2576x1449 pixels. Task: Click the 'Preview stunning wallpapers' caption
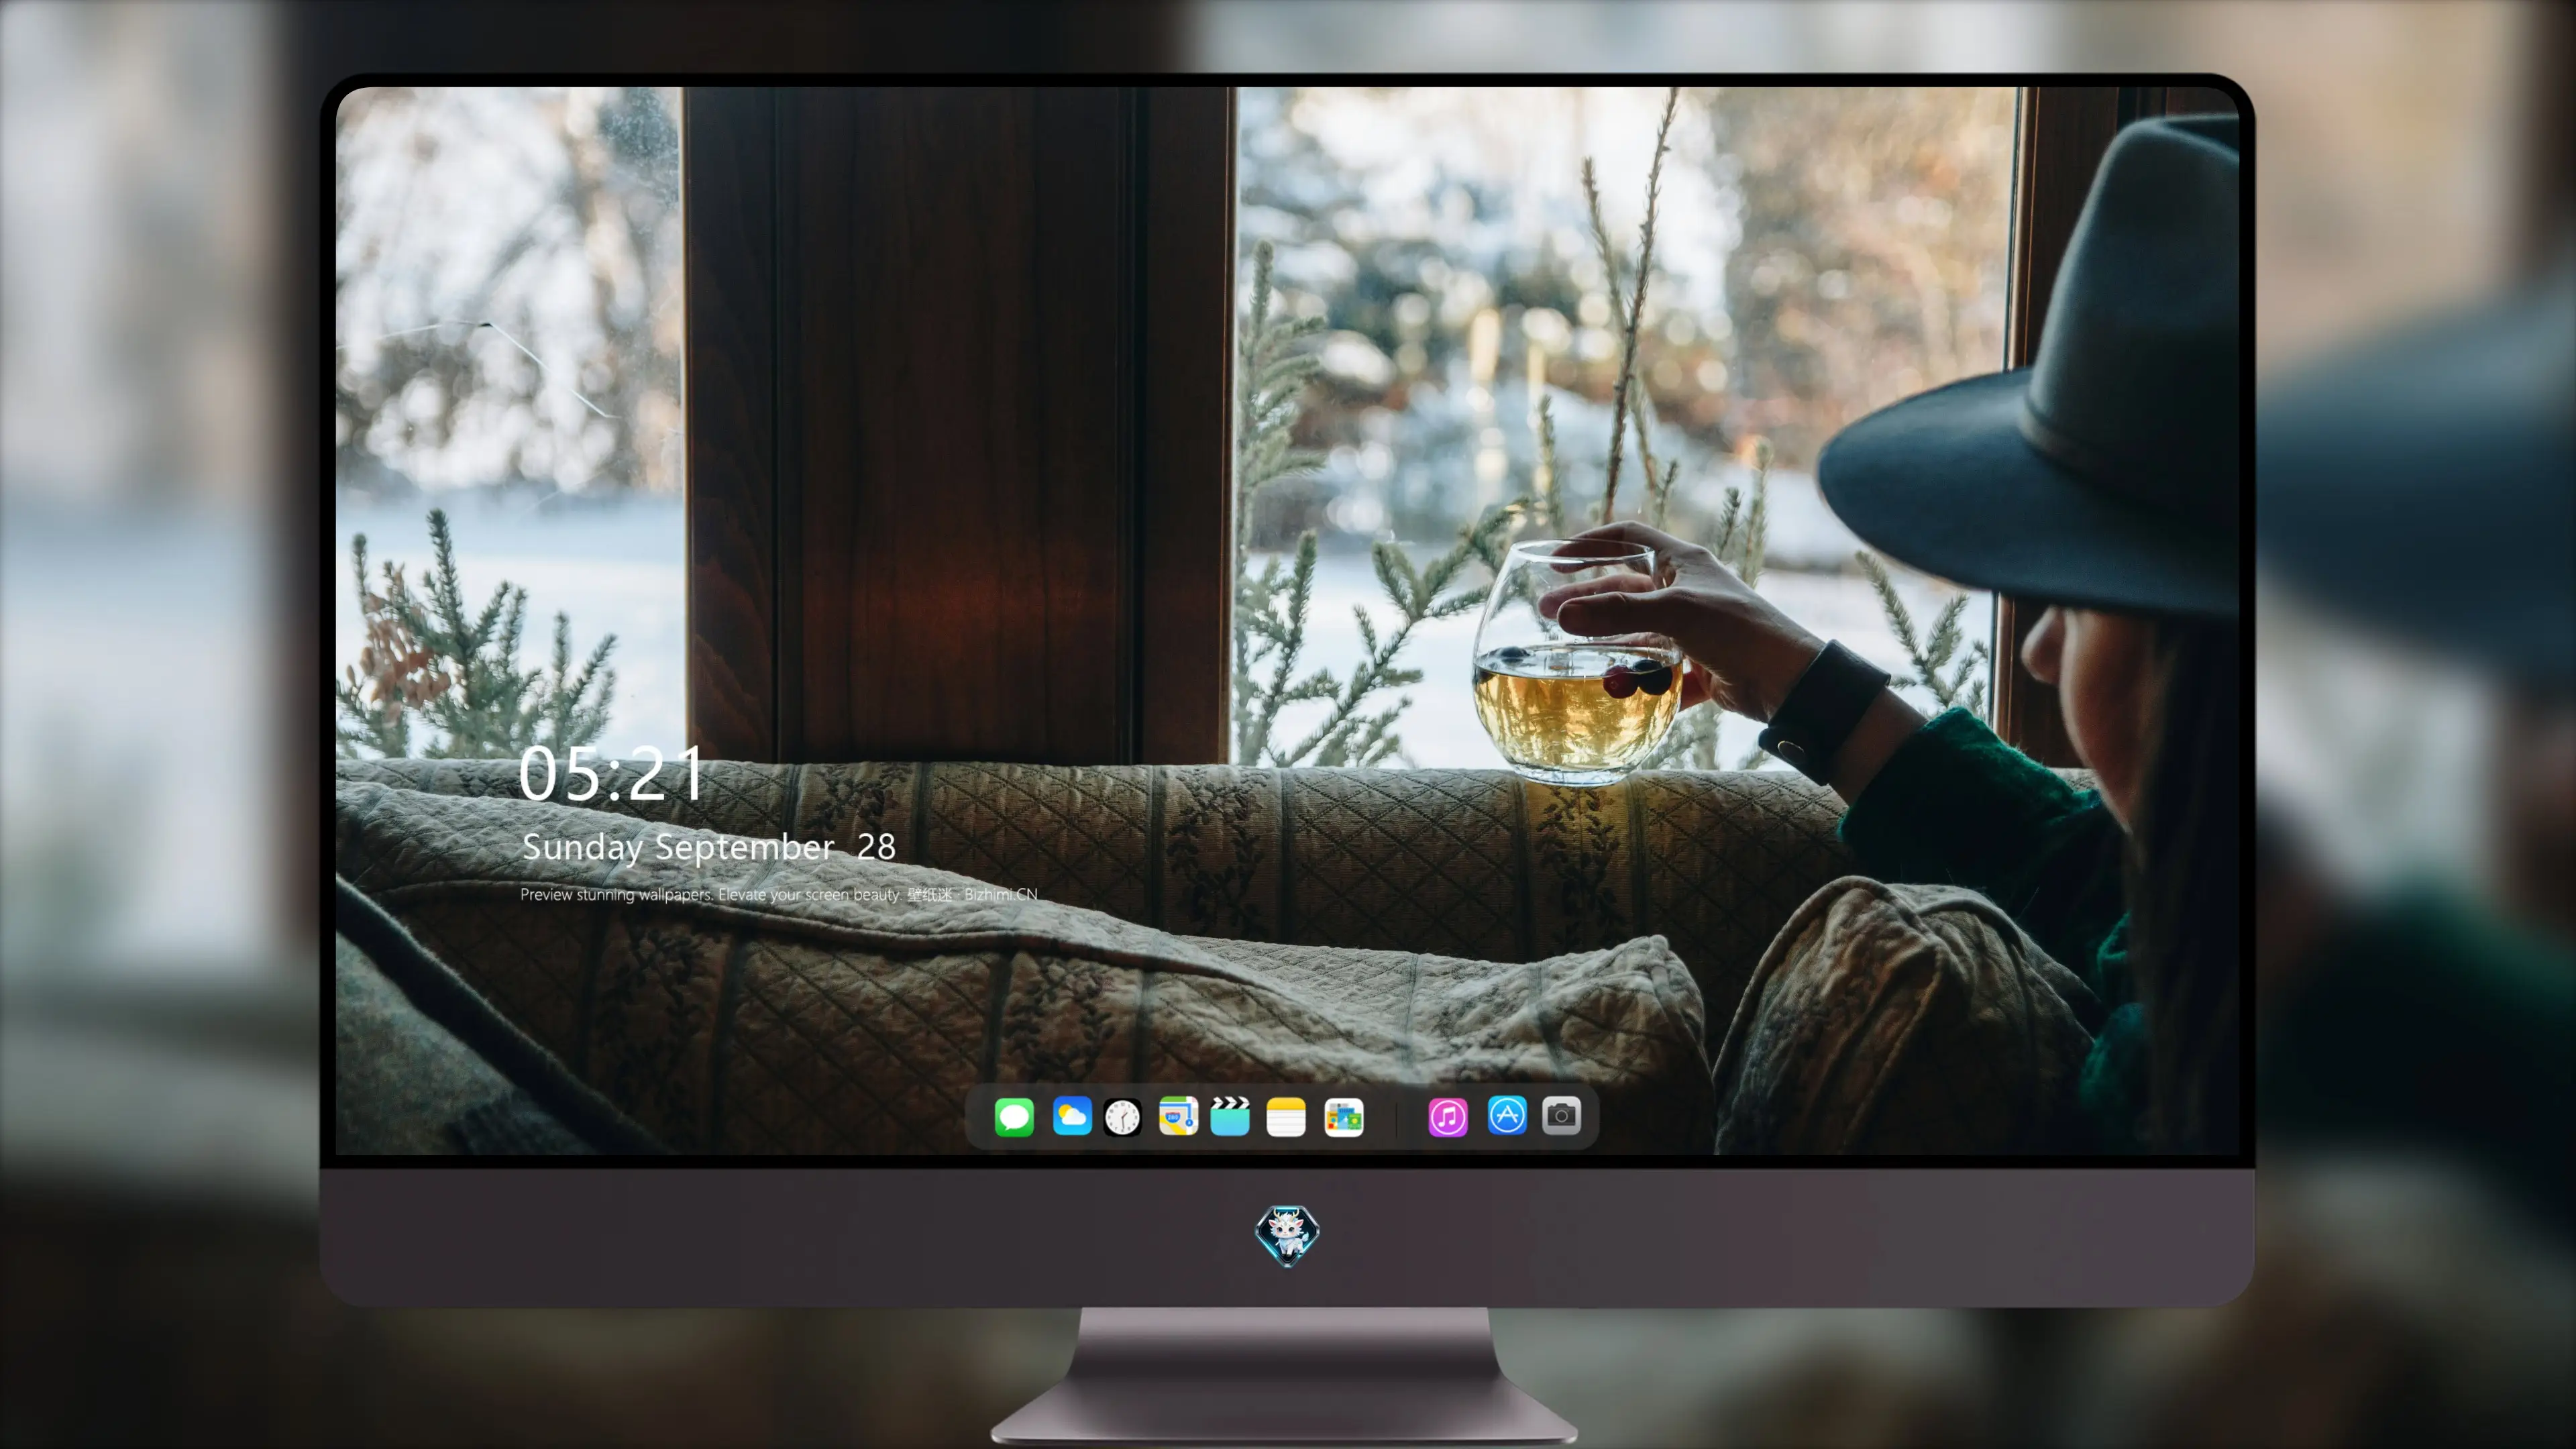coord(779,894)
